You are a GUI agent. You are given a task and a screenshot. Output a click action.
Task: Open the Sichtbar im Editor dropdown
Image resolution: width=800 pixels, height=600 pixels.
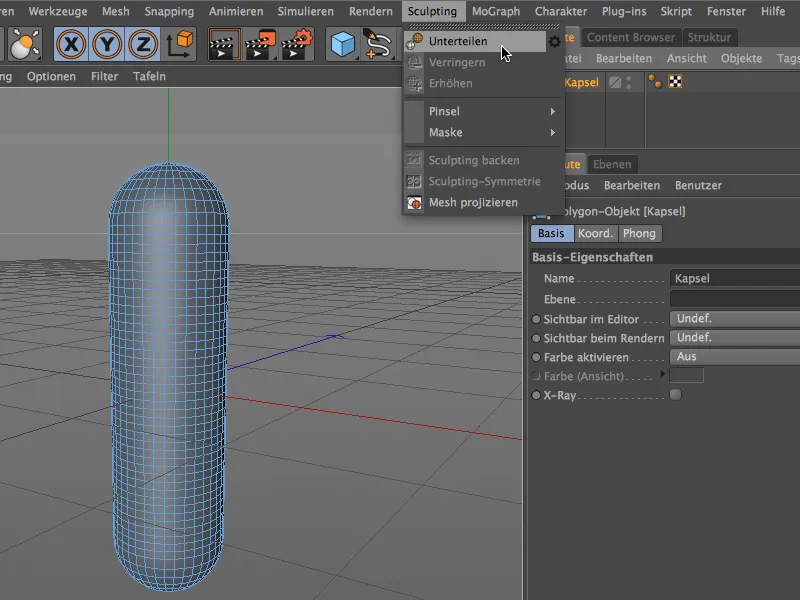click(x=735, y=318)
